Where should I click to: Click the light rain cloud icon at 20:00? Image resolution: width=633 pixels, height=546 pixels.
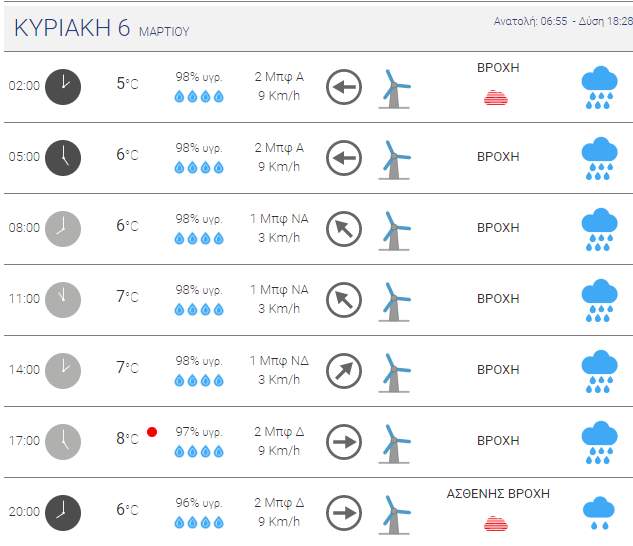(599, 513)
